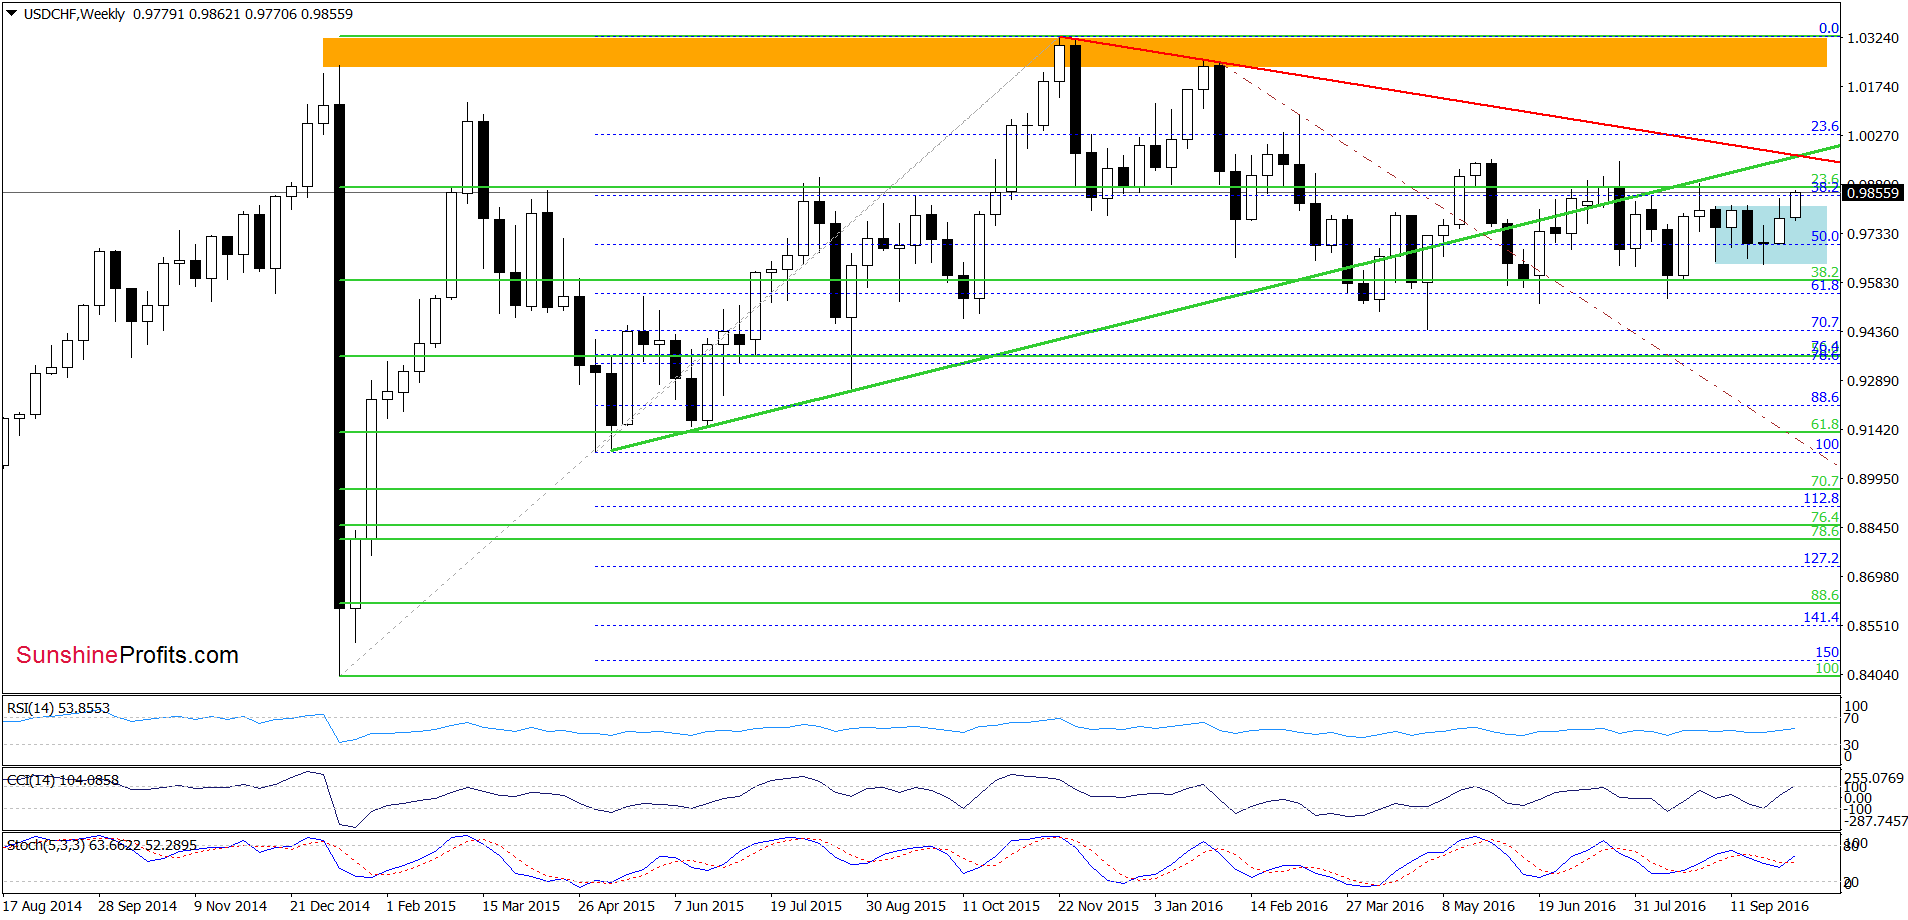Image resolution: width=1908 pixels, height=920 pixels.
Task: Select the blue 0.0 Fibonacci level label
Action: (x=1829, y=28)
